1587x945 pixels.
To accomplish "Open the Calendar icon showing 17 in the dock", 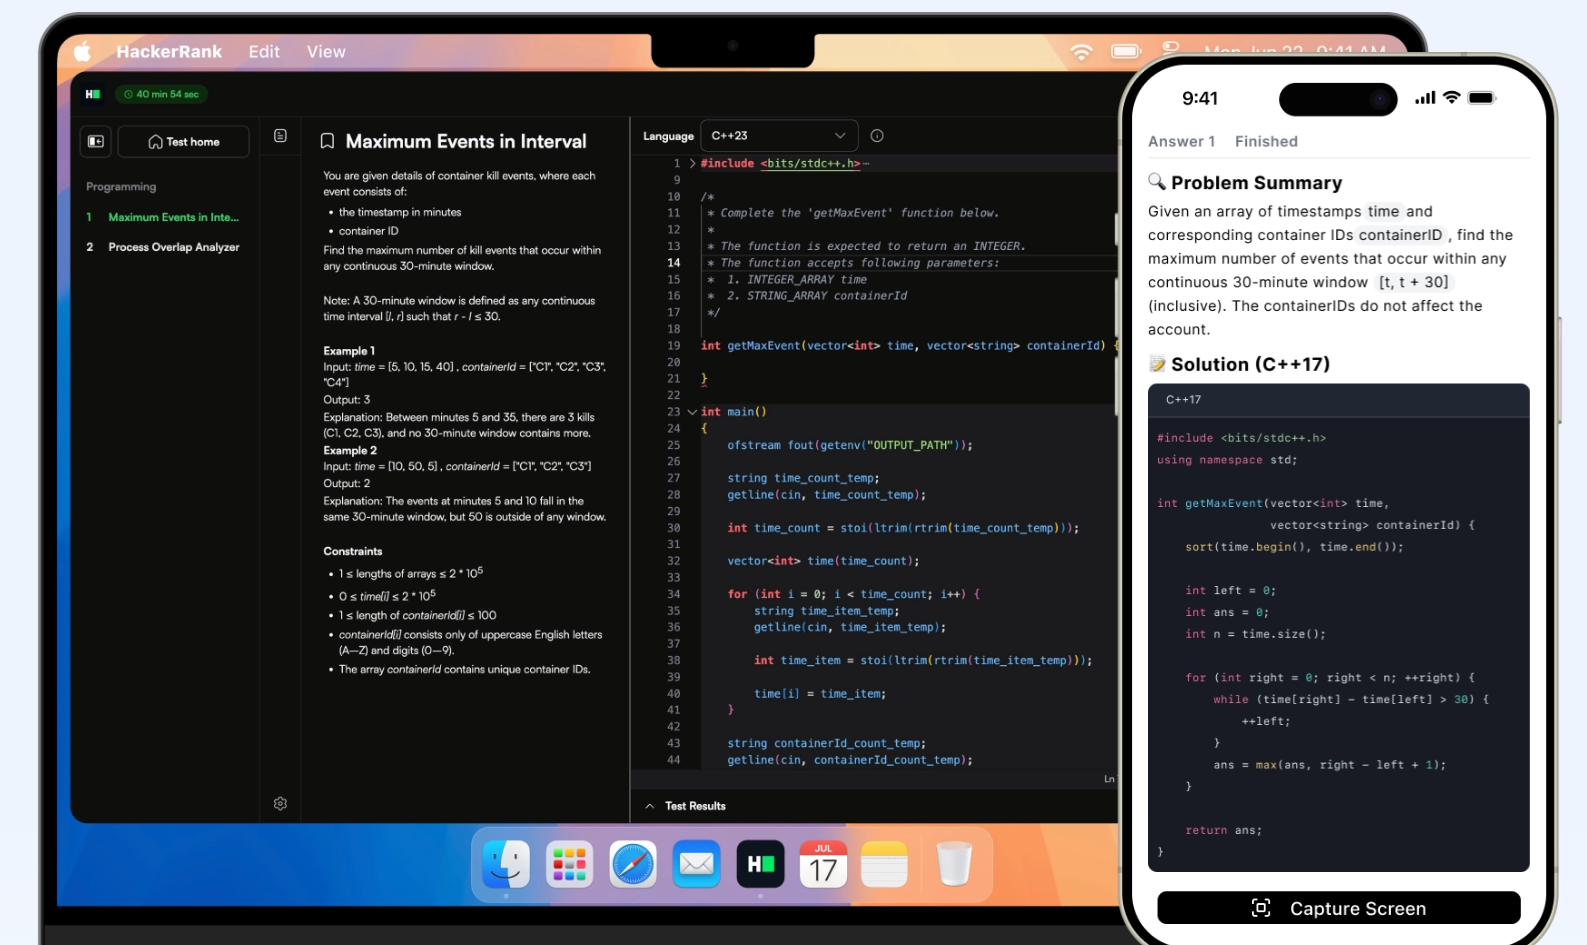I will coord(823,864).
